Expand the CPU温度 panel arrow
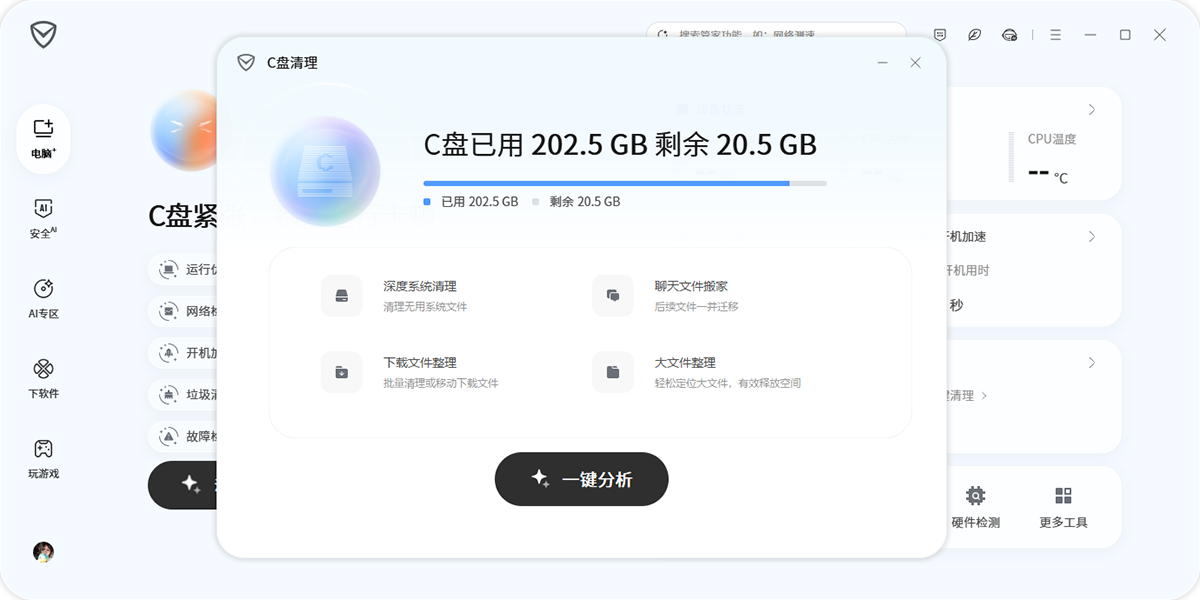Viewport: 1200px width, 600px height. 1093,109
